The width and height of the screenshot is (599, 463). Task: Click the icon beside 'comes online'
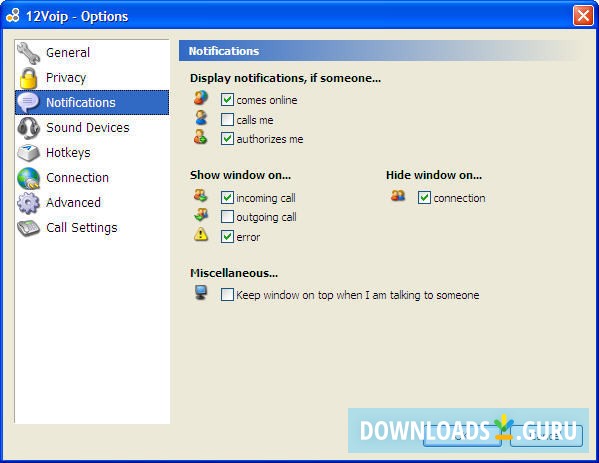(201, 98)
